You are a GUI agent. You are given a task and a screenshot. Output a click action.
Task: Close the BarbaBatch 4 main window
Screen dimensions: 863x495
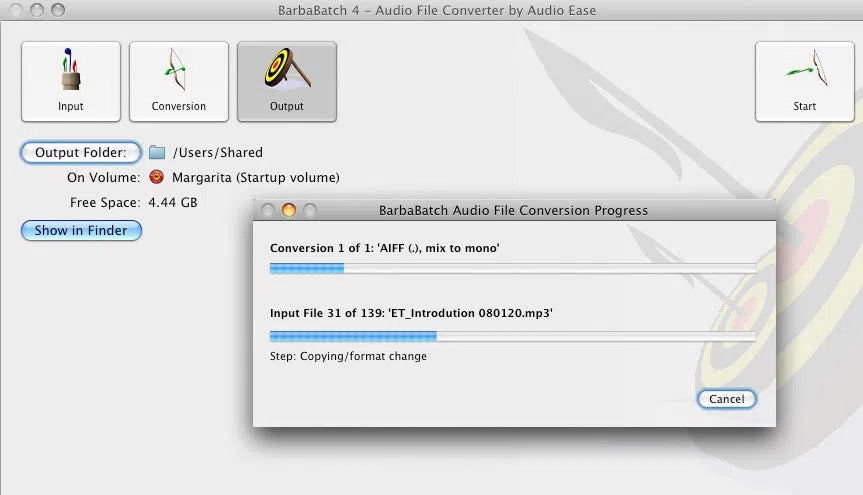17,10
